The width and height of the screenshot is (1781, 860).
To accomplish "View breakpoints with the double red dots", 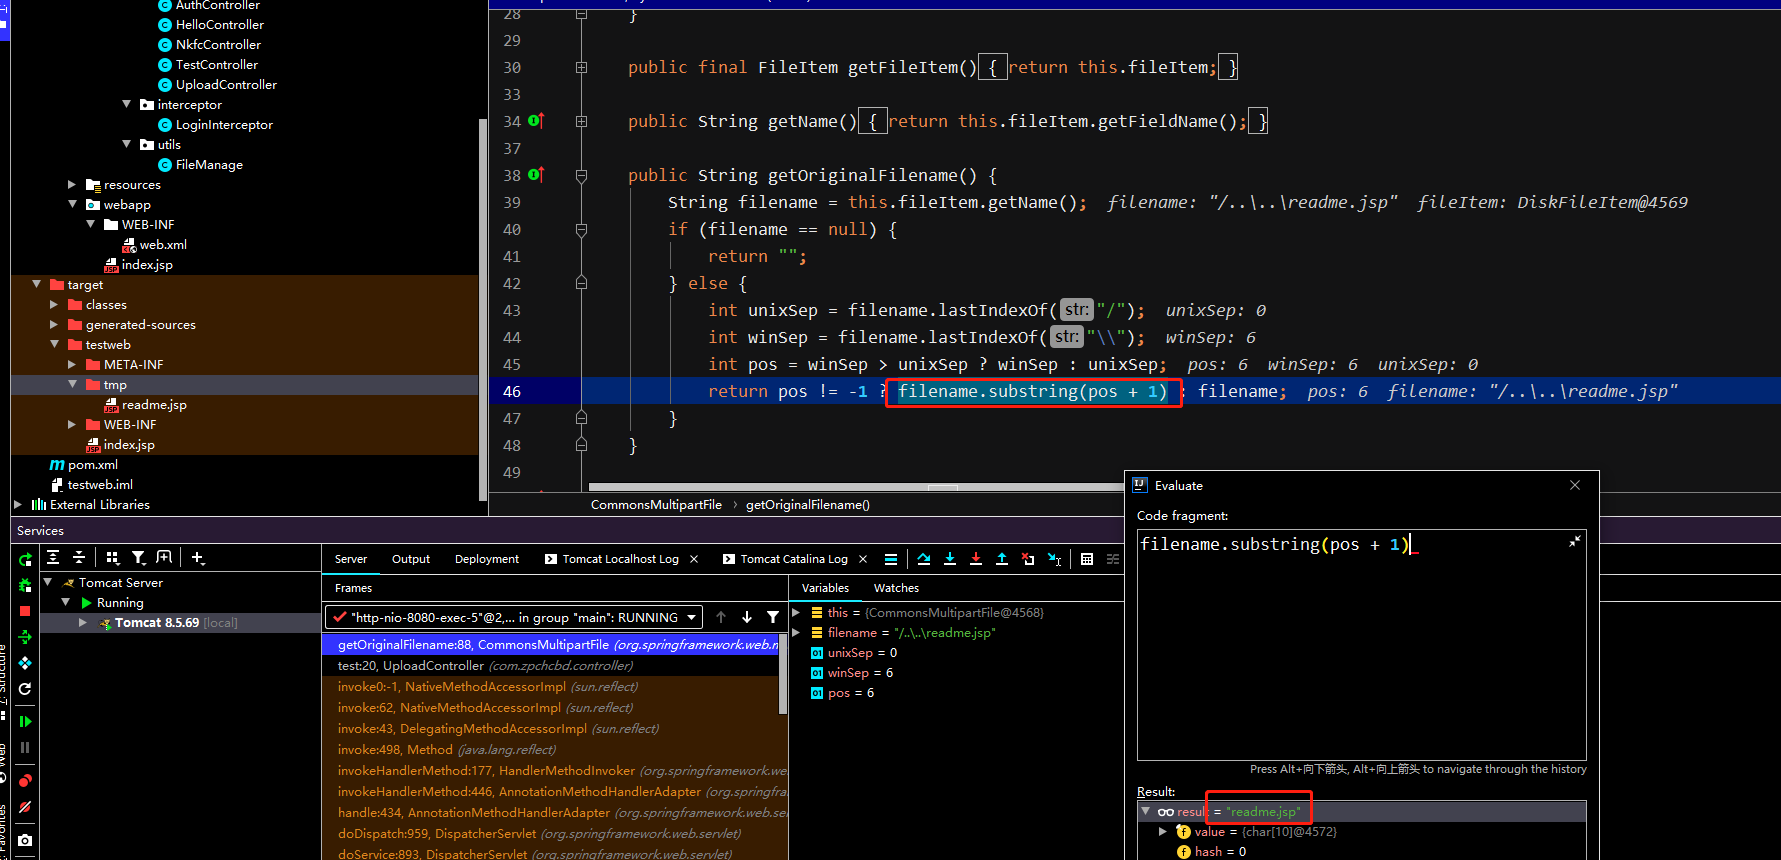I will pos(25,781).
